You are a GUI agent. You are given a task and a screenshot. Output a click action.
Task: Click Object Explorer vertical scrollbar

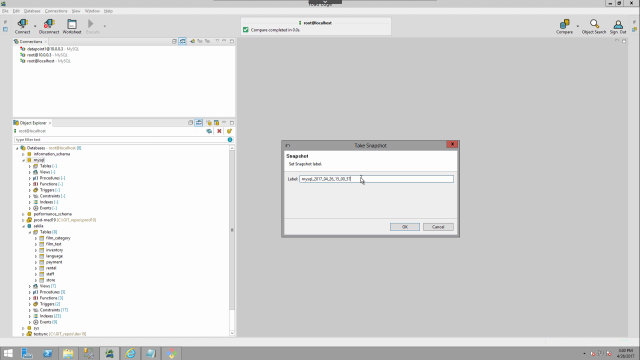pyautogui.click(x=232, y=230)
